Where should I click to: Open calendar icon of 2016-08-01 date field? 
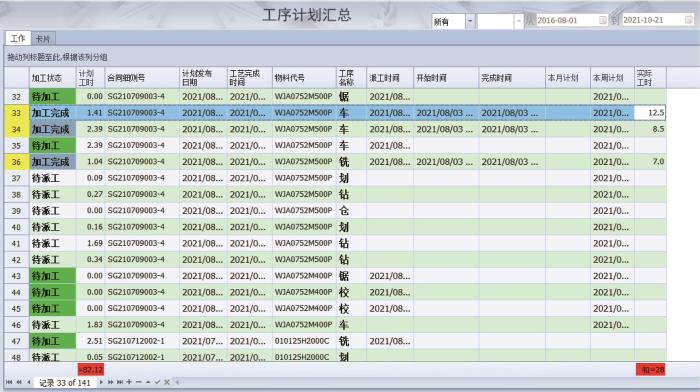pyautogui.click(x=602, y=20)
